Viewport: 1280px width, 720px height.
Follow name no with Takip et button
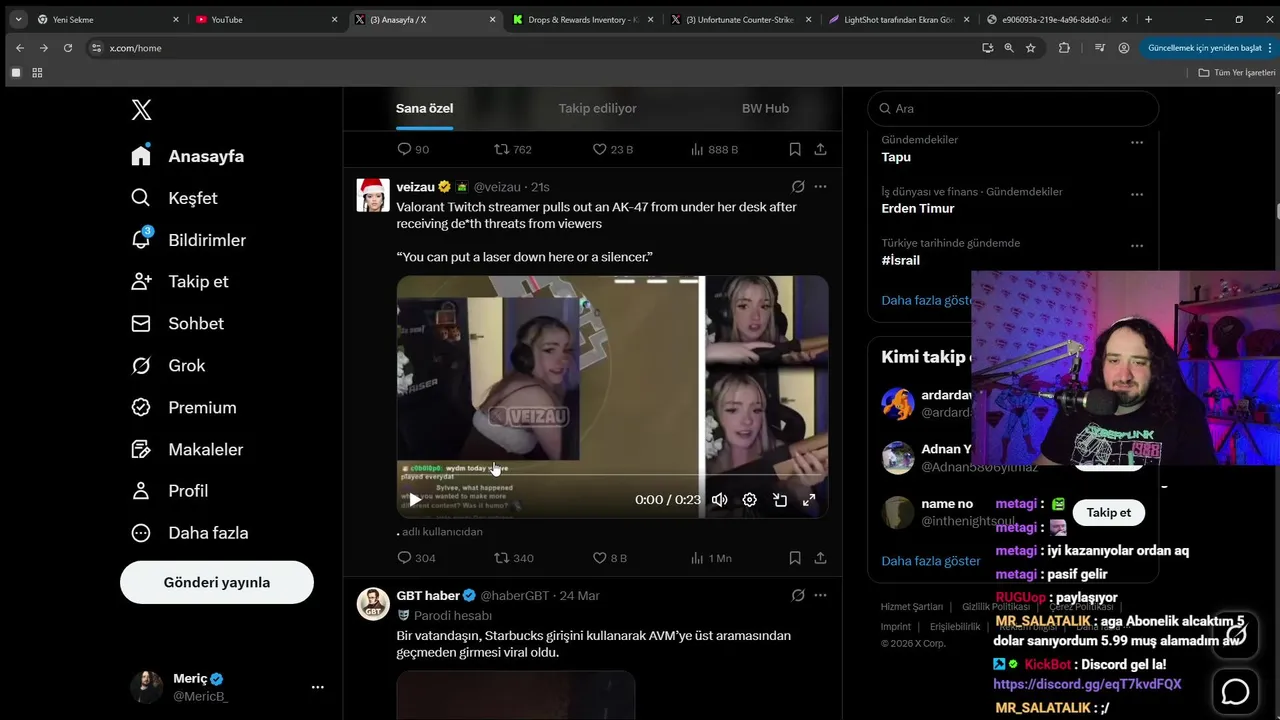click(x=1108, y=512)
